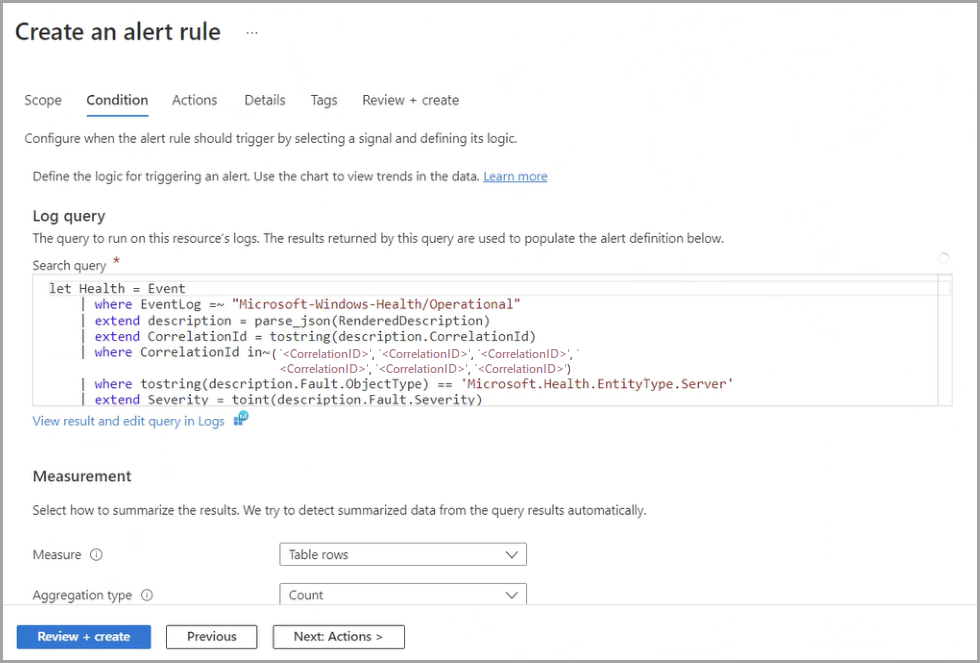Open the ellipsis more options menu

(252, 32)
